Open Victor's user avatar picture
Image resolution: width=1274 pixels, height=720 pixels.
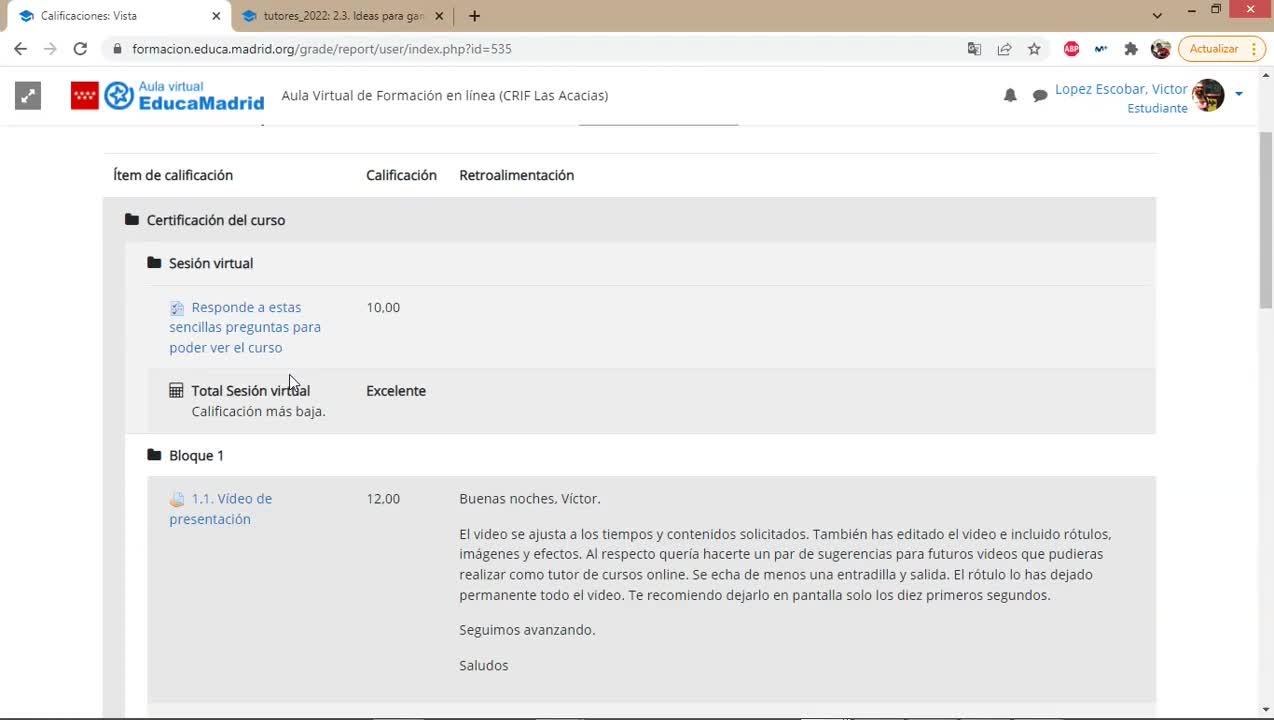(x=1208, y=95)
